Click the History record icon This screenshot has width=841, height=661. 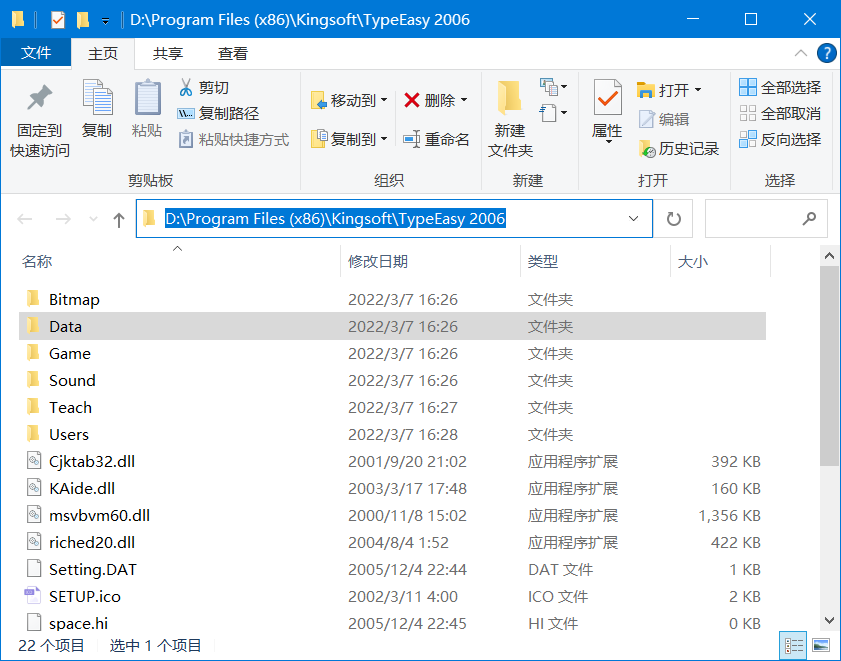coord(647,149)
